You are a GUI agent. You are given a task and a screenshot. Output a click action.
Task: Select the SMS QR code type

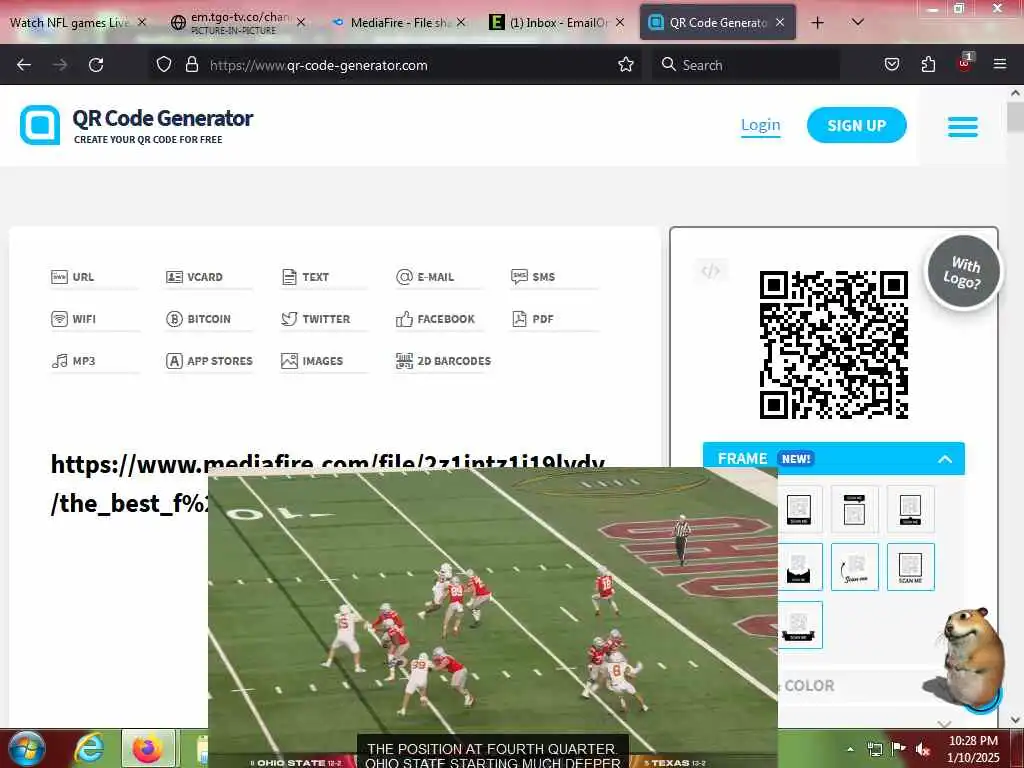(x=533, y=277)
